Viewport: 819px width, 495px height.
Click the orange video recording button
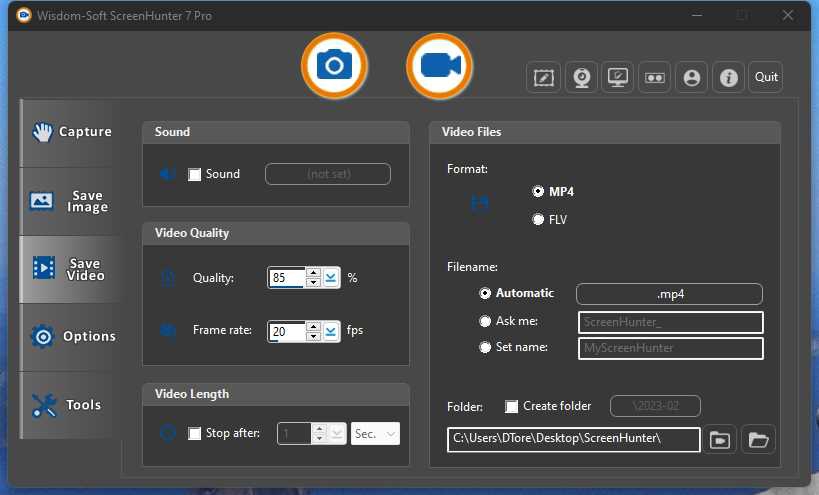(440, 66)
